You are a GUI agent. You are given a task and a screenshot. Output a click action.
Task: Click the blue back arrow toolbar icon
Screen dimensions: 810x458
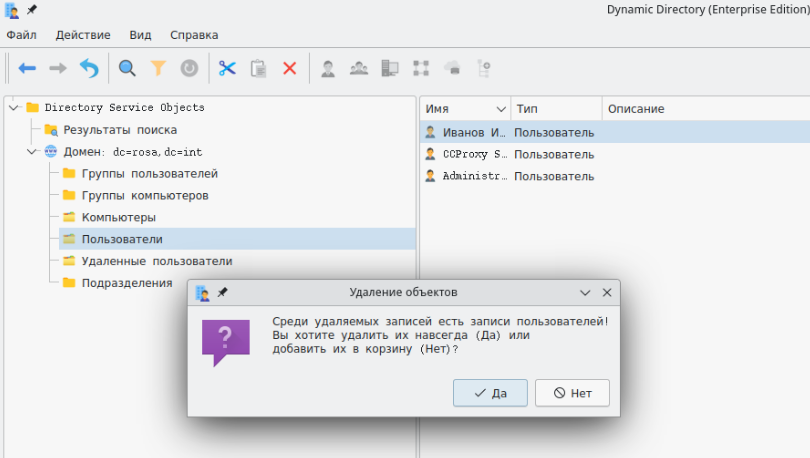[27, 68]
